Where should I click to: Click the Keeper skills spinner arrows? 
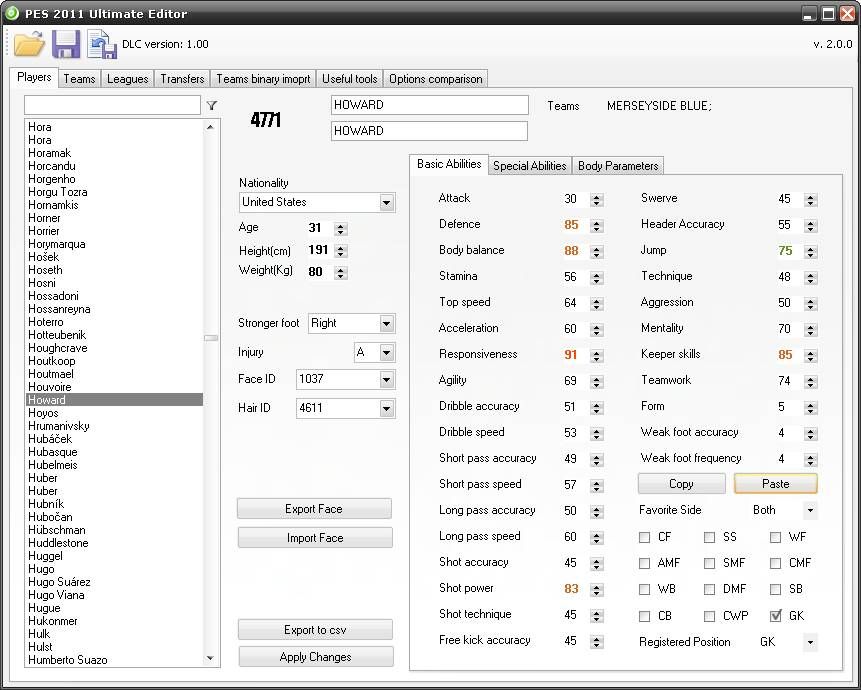810,355
